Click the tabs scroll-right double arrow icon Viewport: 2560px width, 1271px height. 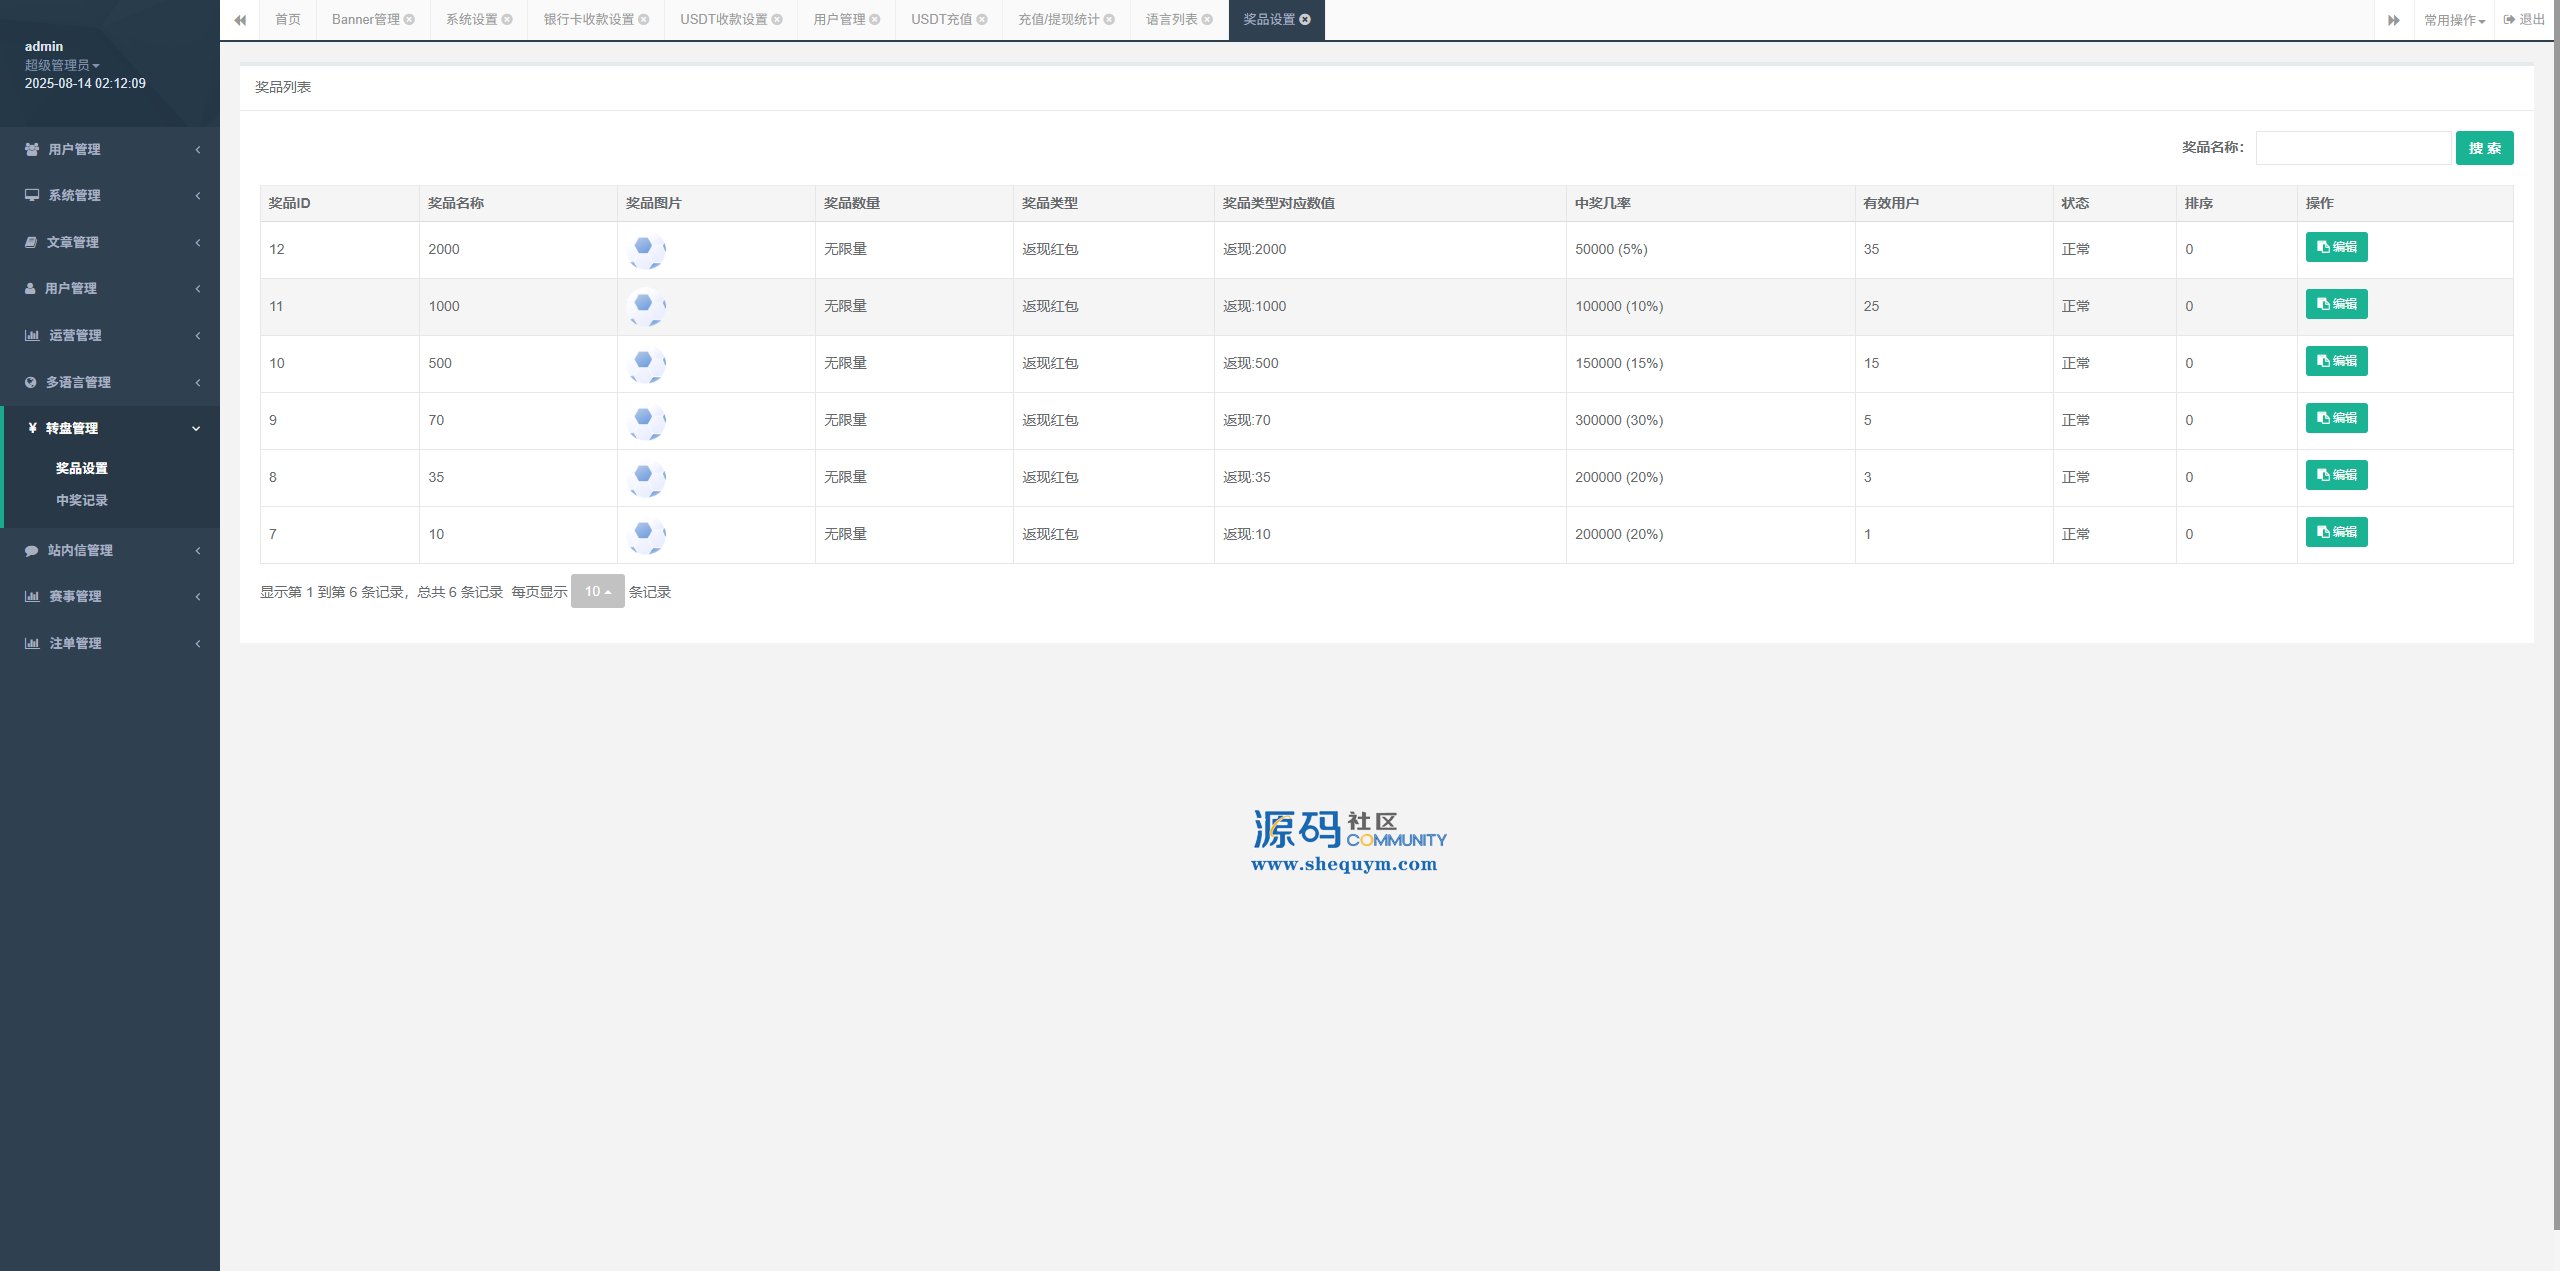click(x=2393, y=20)
